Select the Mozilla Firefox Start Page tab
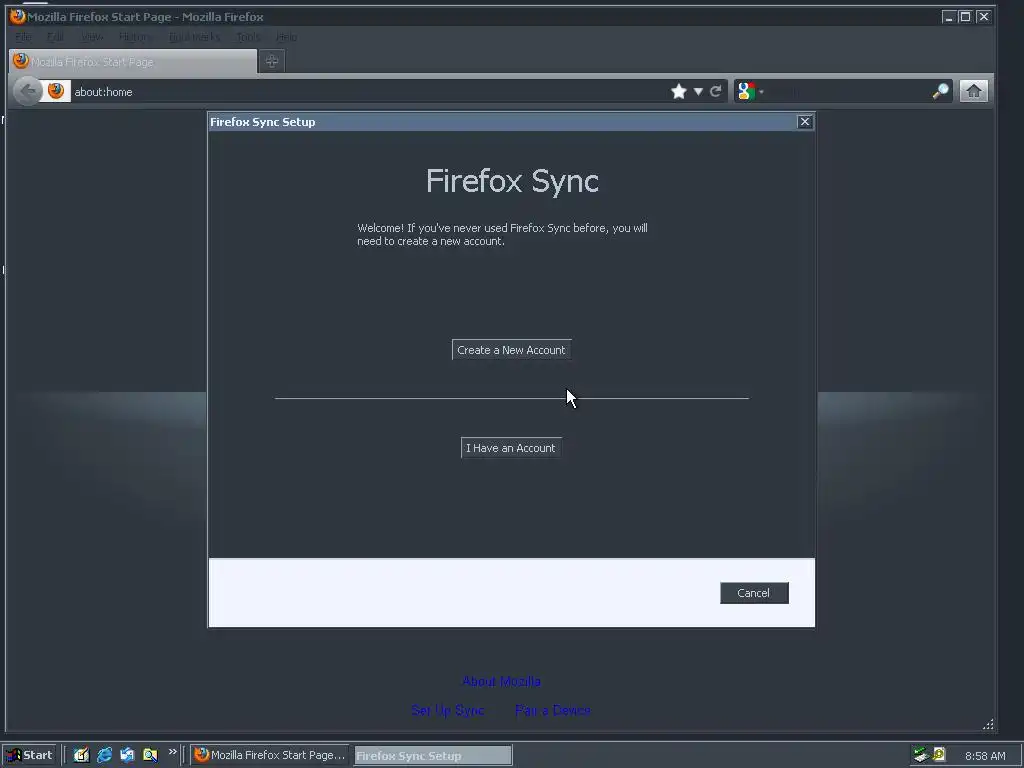The width and height of the screenshot is (1024, 768). (x=133, y=61)
